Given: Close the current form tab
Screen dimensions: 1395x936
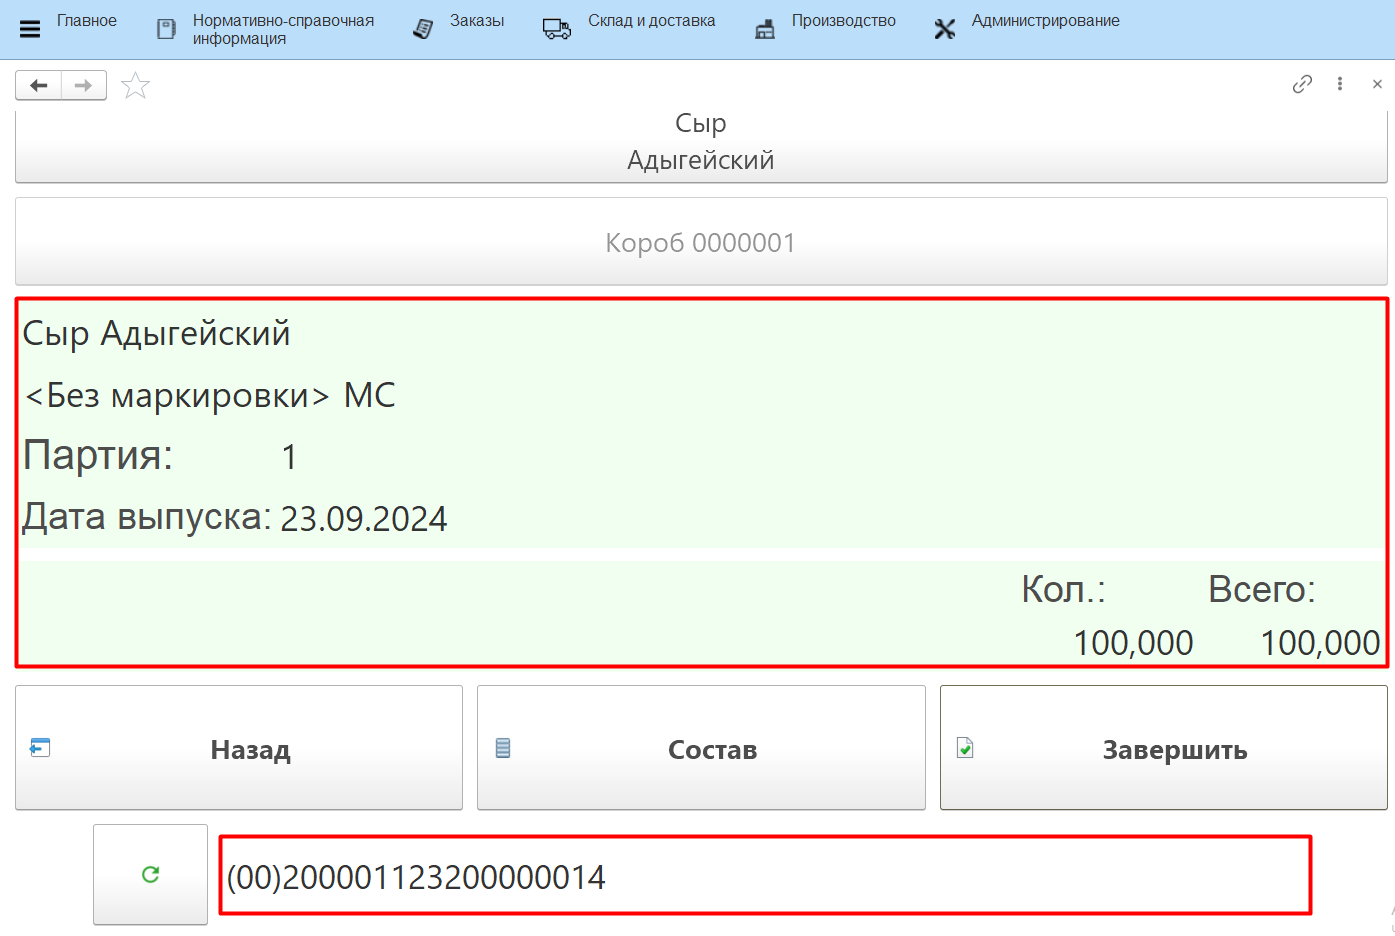Looking at the screenshot, I should pyautogui.click(x=1377, y=84).
